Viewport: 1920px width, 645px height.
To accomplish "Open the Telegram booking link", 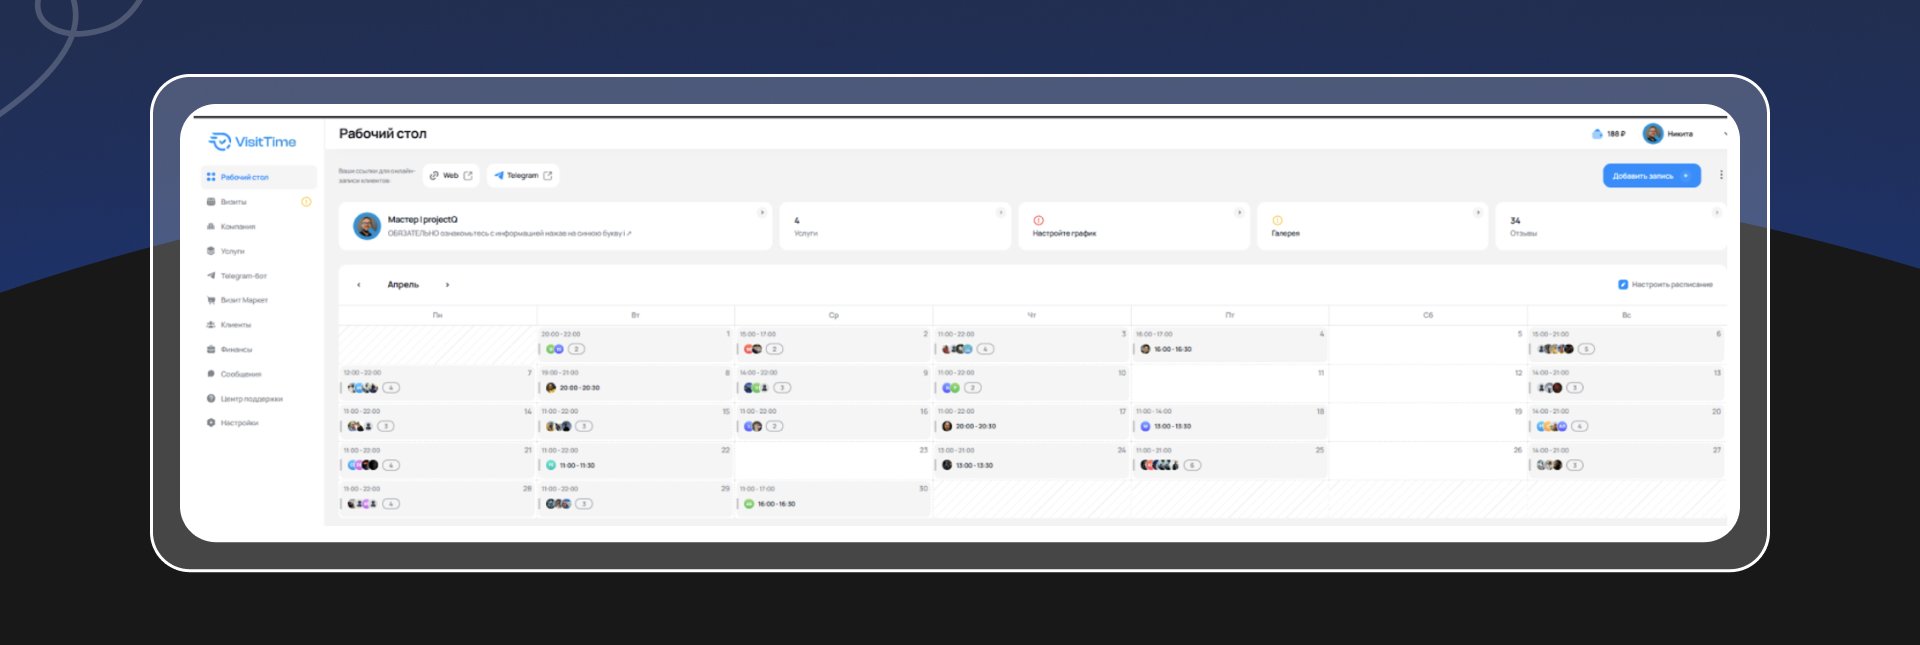I will coord(523,175).
